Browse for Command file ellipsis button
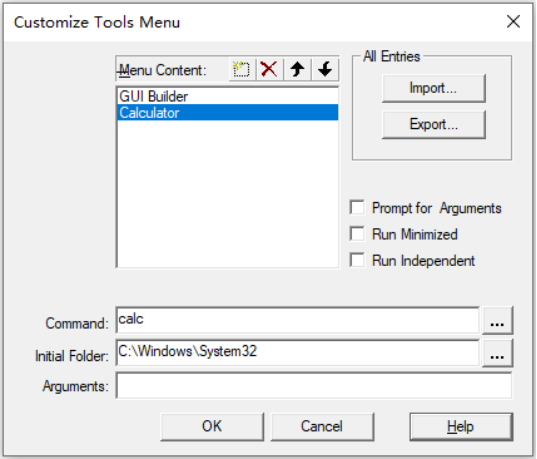Viewport: 537px width, 459px height. [497, 321]
